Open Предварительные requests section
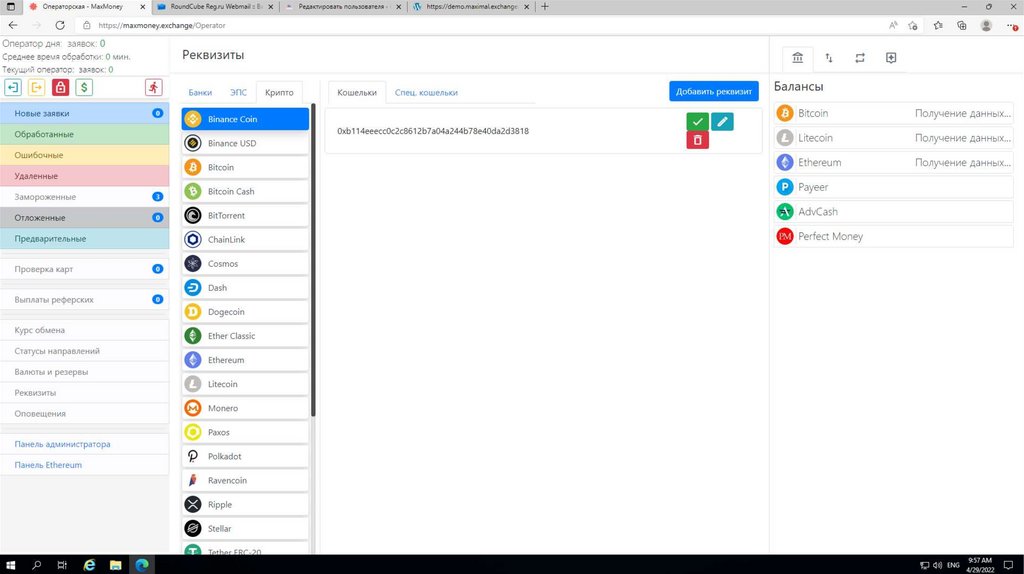This screenshot has width=1024, height=574. (x=84, y=238)
